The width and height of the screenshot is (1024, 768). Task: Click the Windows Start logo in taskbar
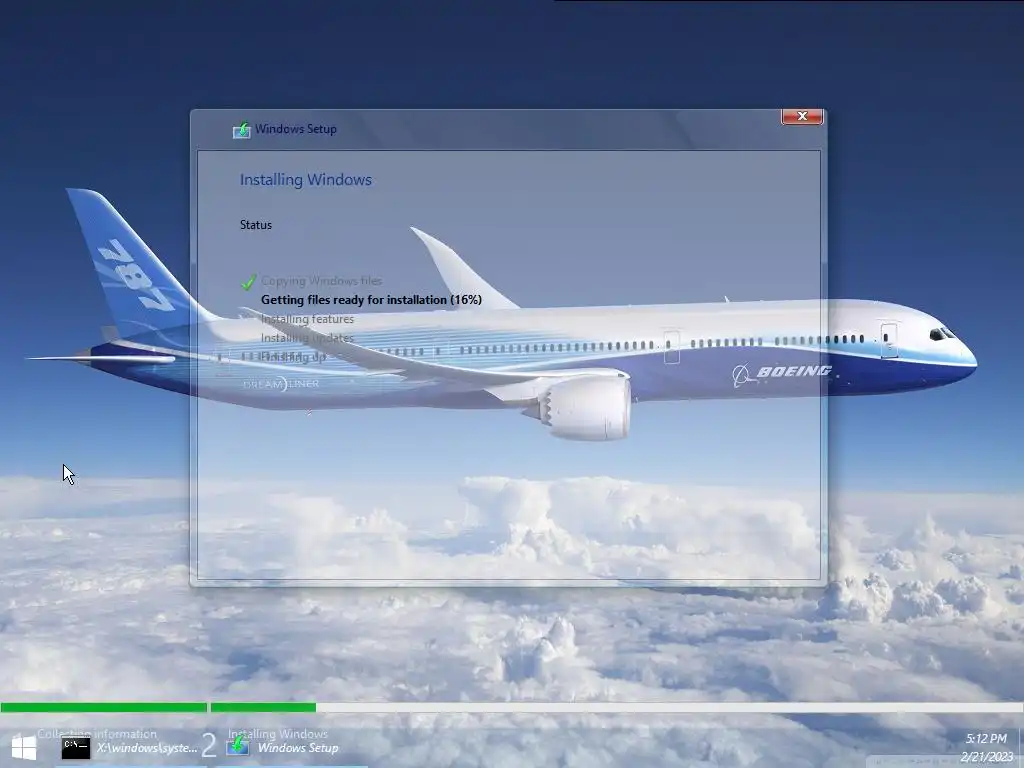24,747
